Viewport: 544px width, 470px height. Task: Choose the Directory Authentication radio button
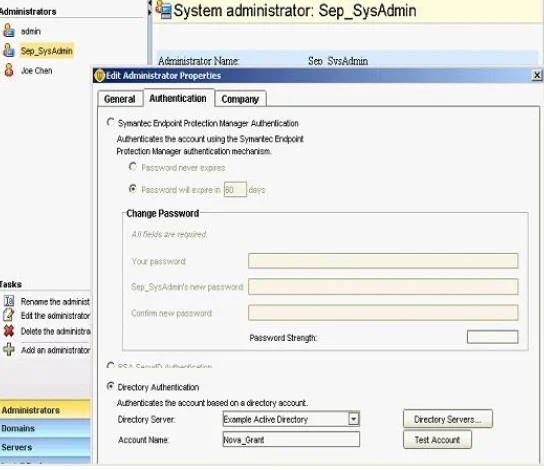coord(110,386)
